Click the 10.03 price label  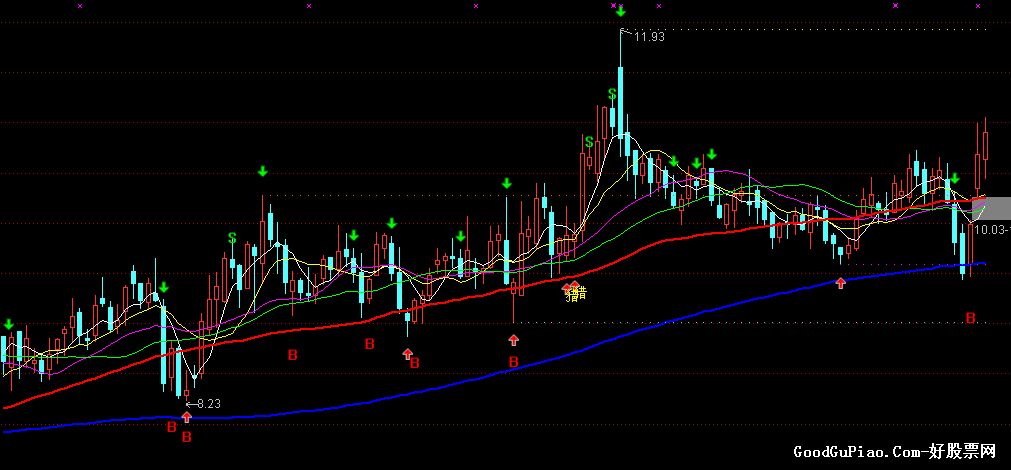(992, 230)
